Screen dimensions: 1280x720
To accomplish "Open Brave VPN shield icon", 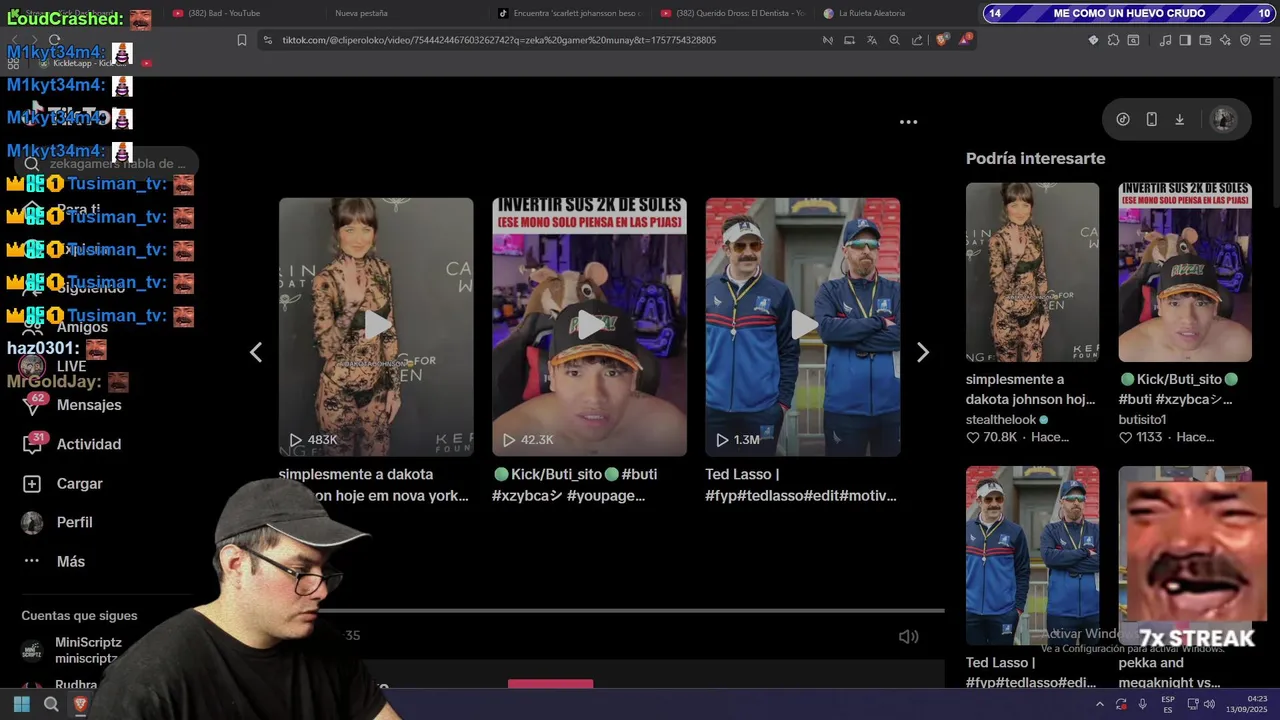I will point(1245,40).
